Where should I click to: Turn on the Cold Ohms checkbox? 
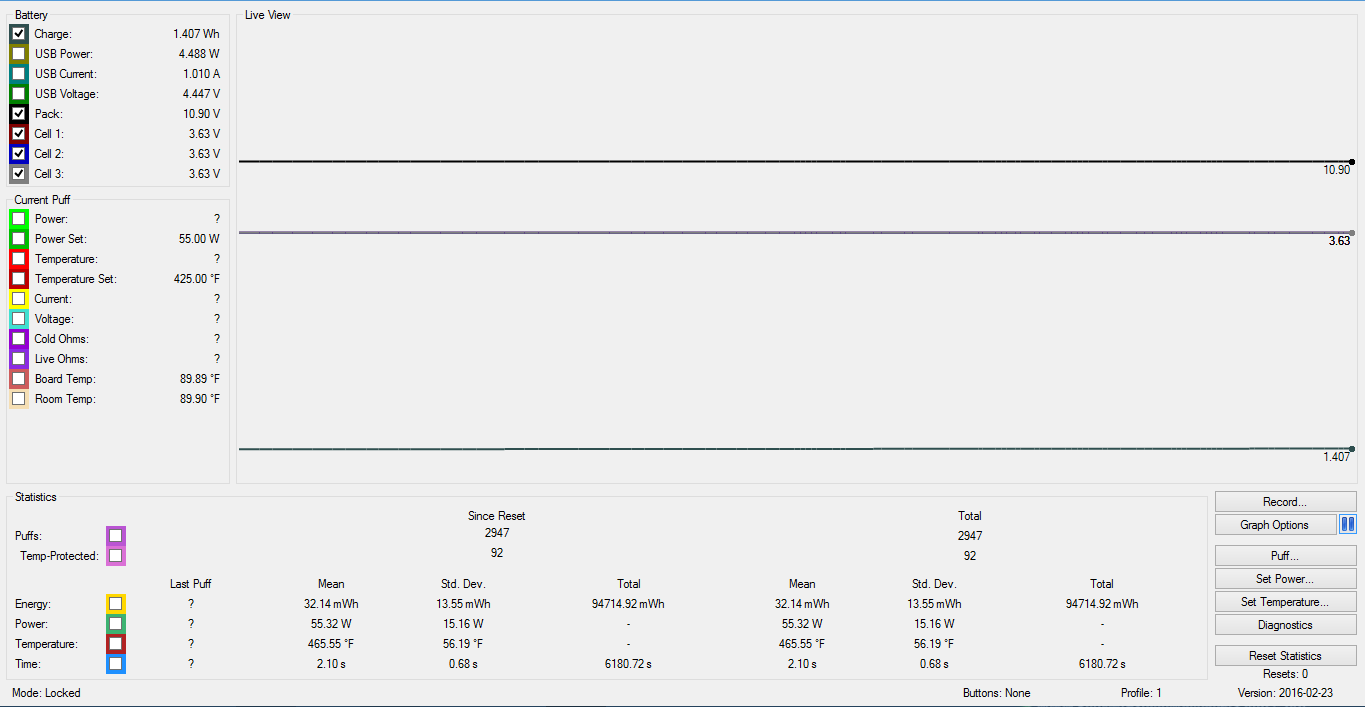pyautogui.click(x=19, y=339)
